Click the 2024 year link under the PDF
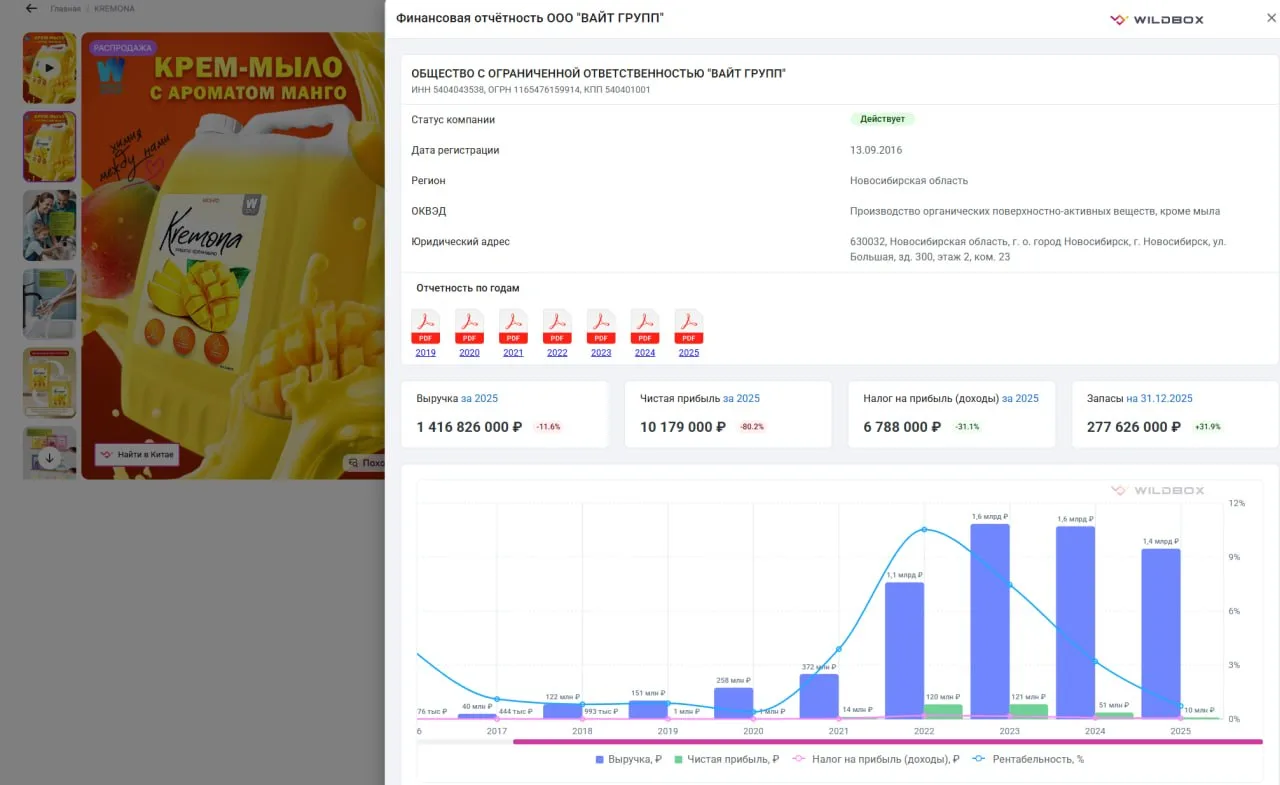This screenshot has height=785, width=1280. (645, 353)
